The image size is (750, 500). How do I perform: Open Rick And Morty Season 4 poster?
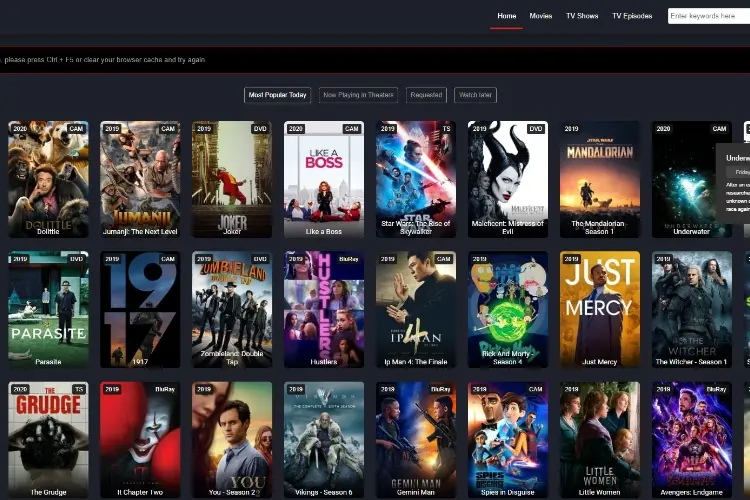click(507, 310)
